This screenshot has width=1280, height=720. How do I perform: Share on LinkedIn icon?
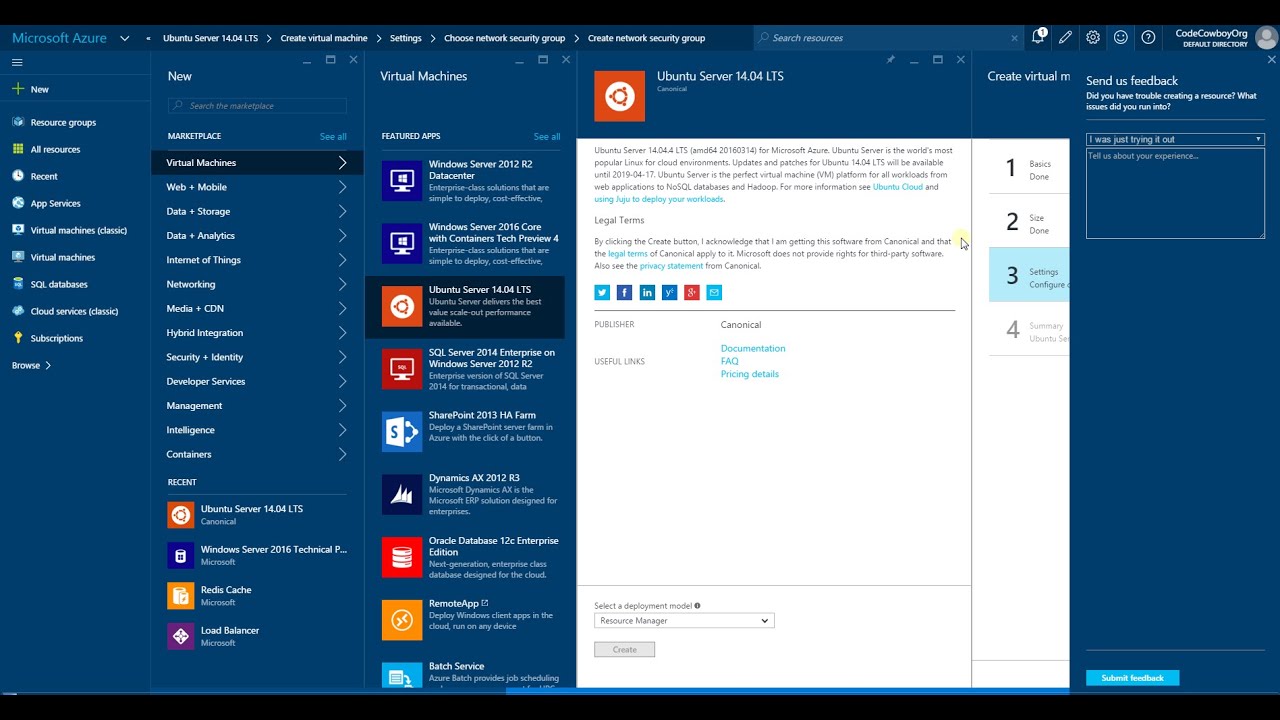[x=647, y=292]
